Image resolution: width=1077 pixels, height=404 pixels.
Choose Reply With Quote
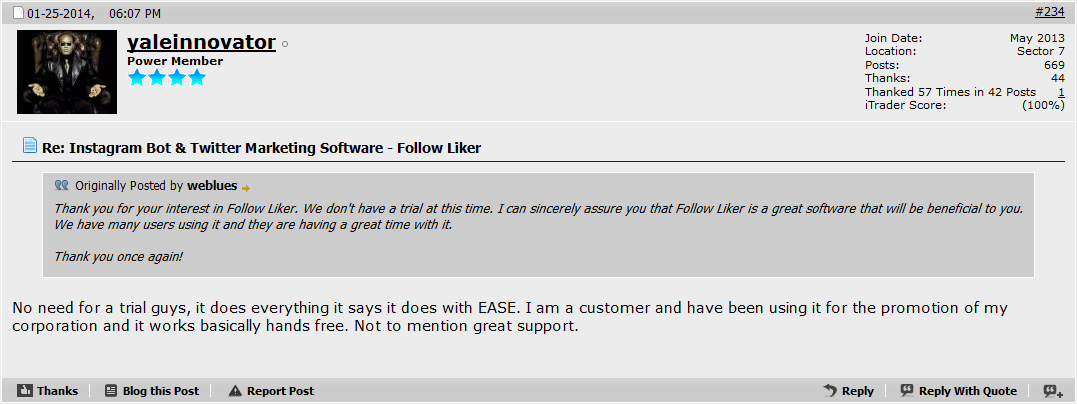(x=958, y=391)
